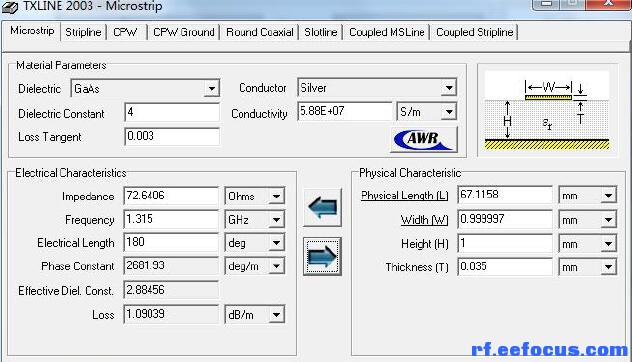
Task: Open the Physical Length mm unit dropdown
Action: click(608, 196)
